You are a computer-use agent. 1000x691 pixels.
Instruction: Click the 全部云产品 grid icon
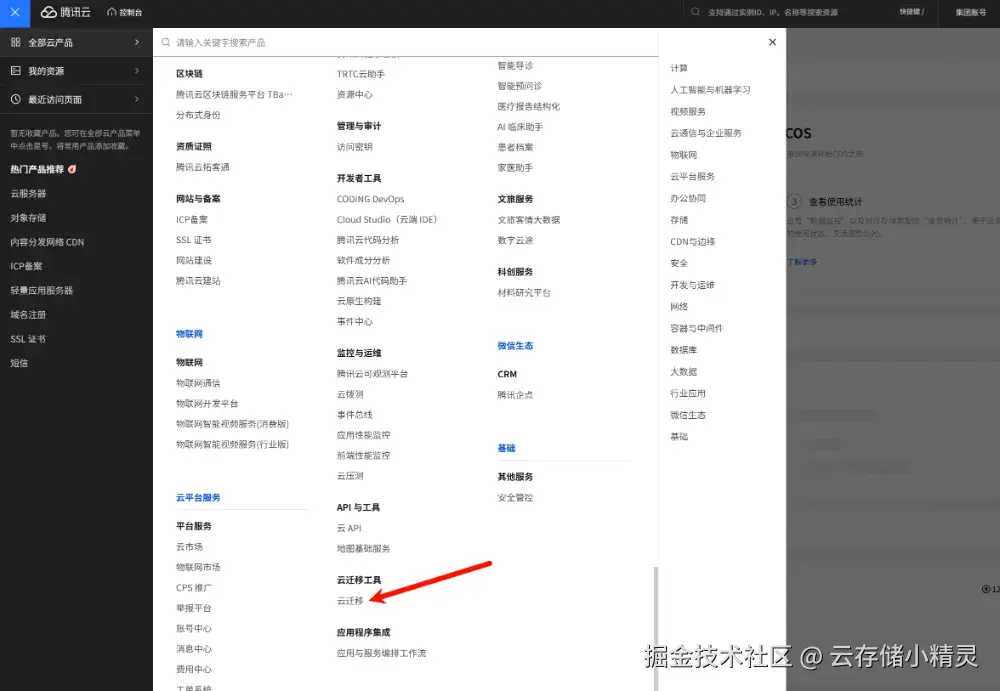click(15, 42)
